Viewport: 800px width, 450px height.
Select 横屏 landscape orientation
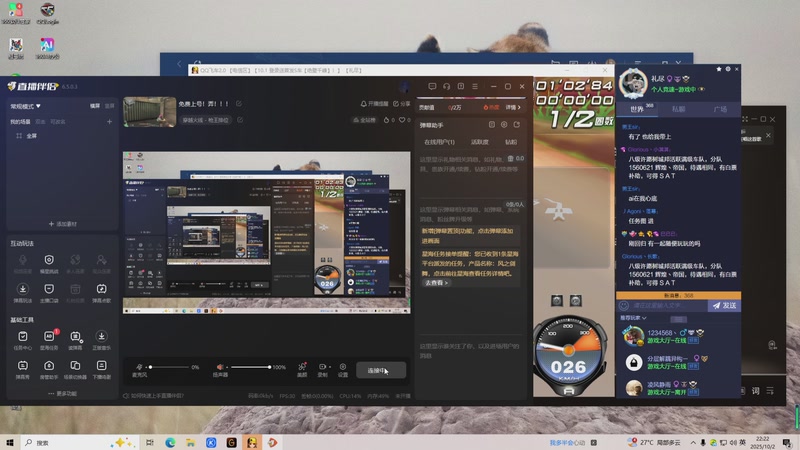tap(95, 106)
